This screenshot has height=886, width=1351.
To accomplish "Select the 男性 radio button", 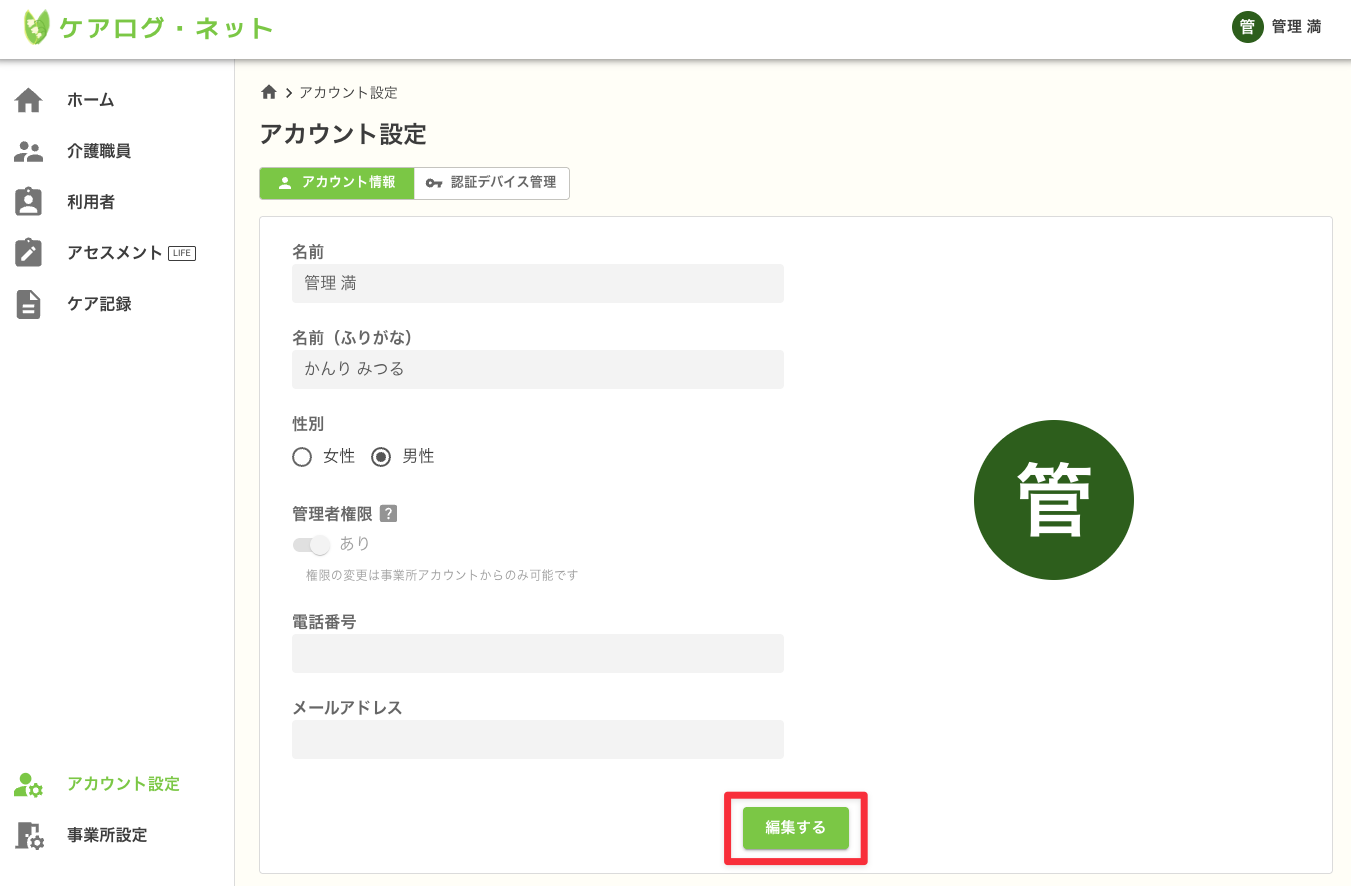I will tap(381, 457).
